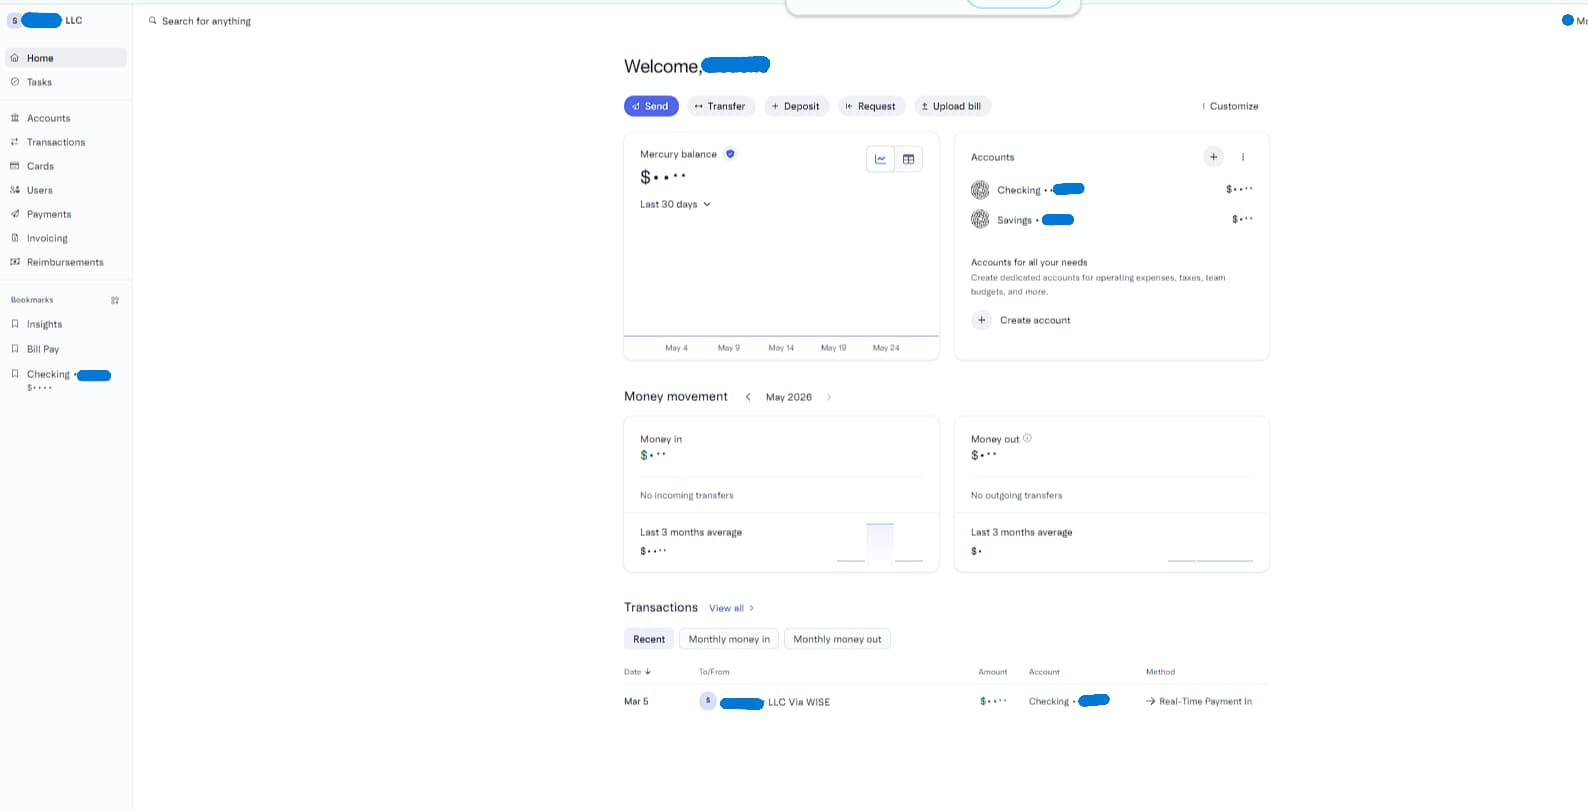Click the May 14 label on the balance chart
1588x810 pixels.
781,348
